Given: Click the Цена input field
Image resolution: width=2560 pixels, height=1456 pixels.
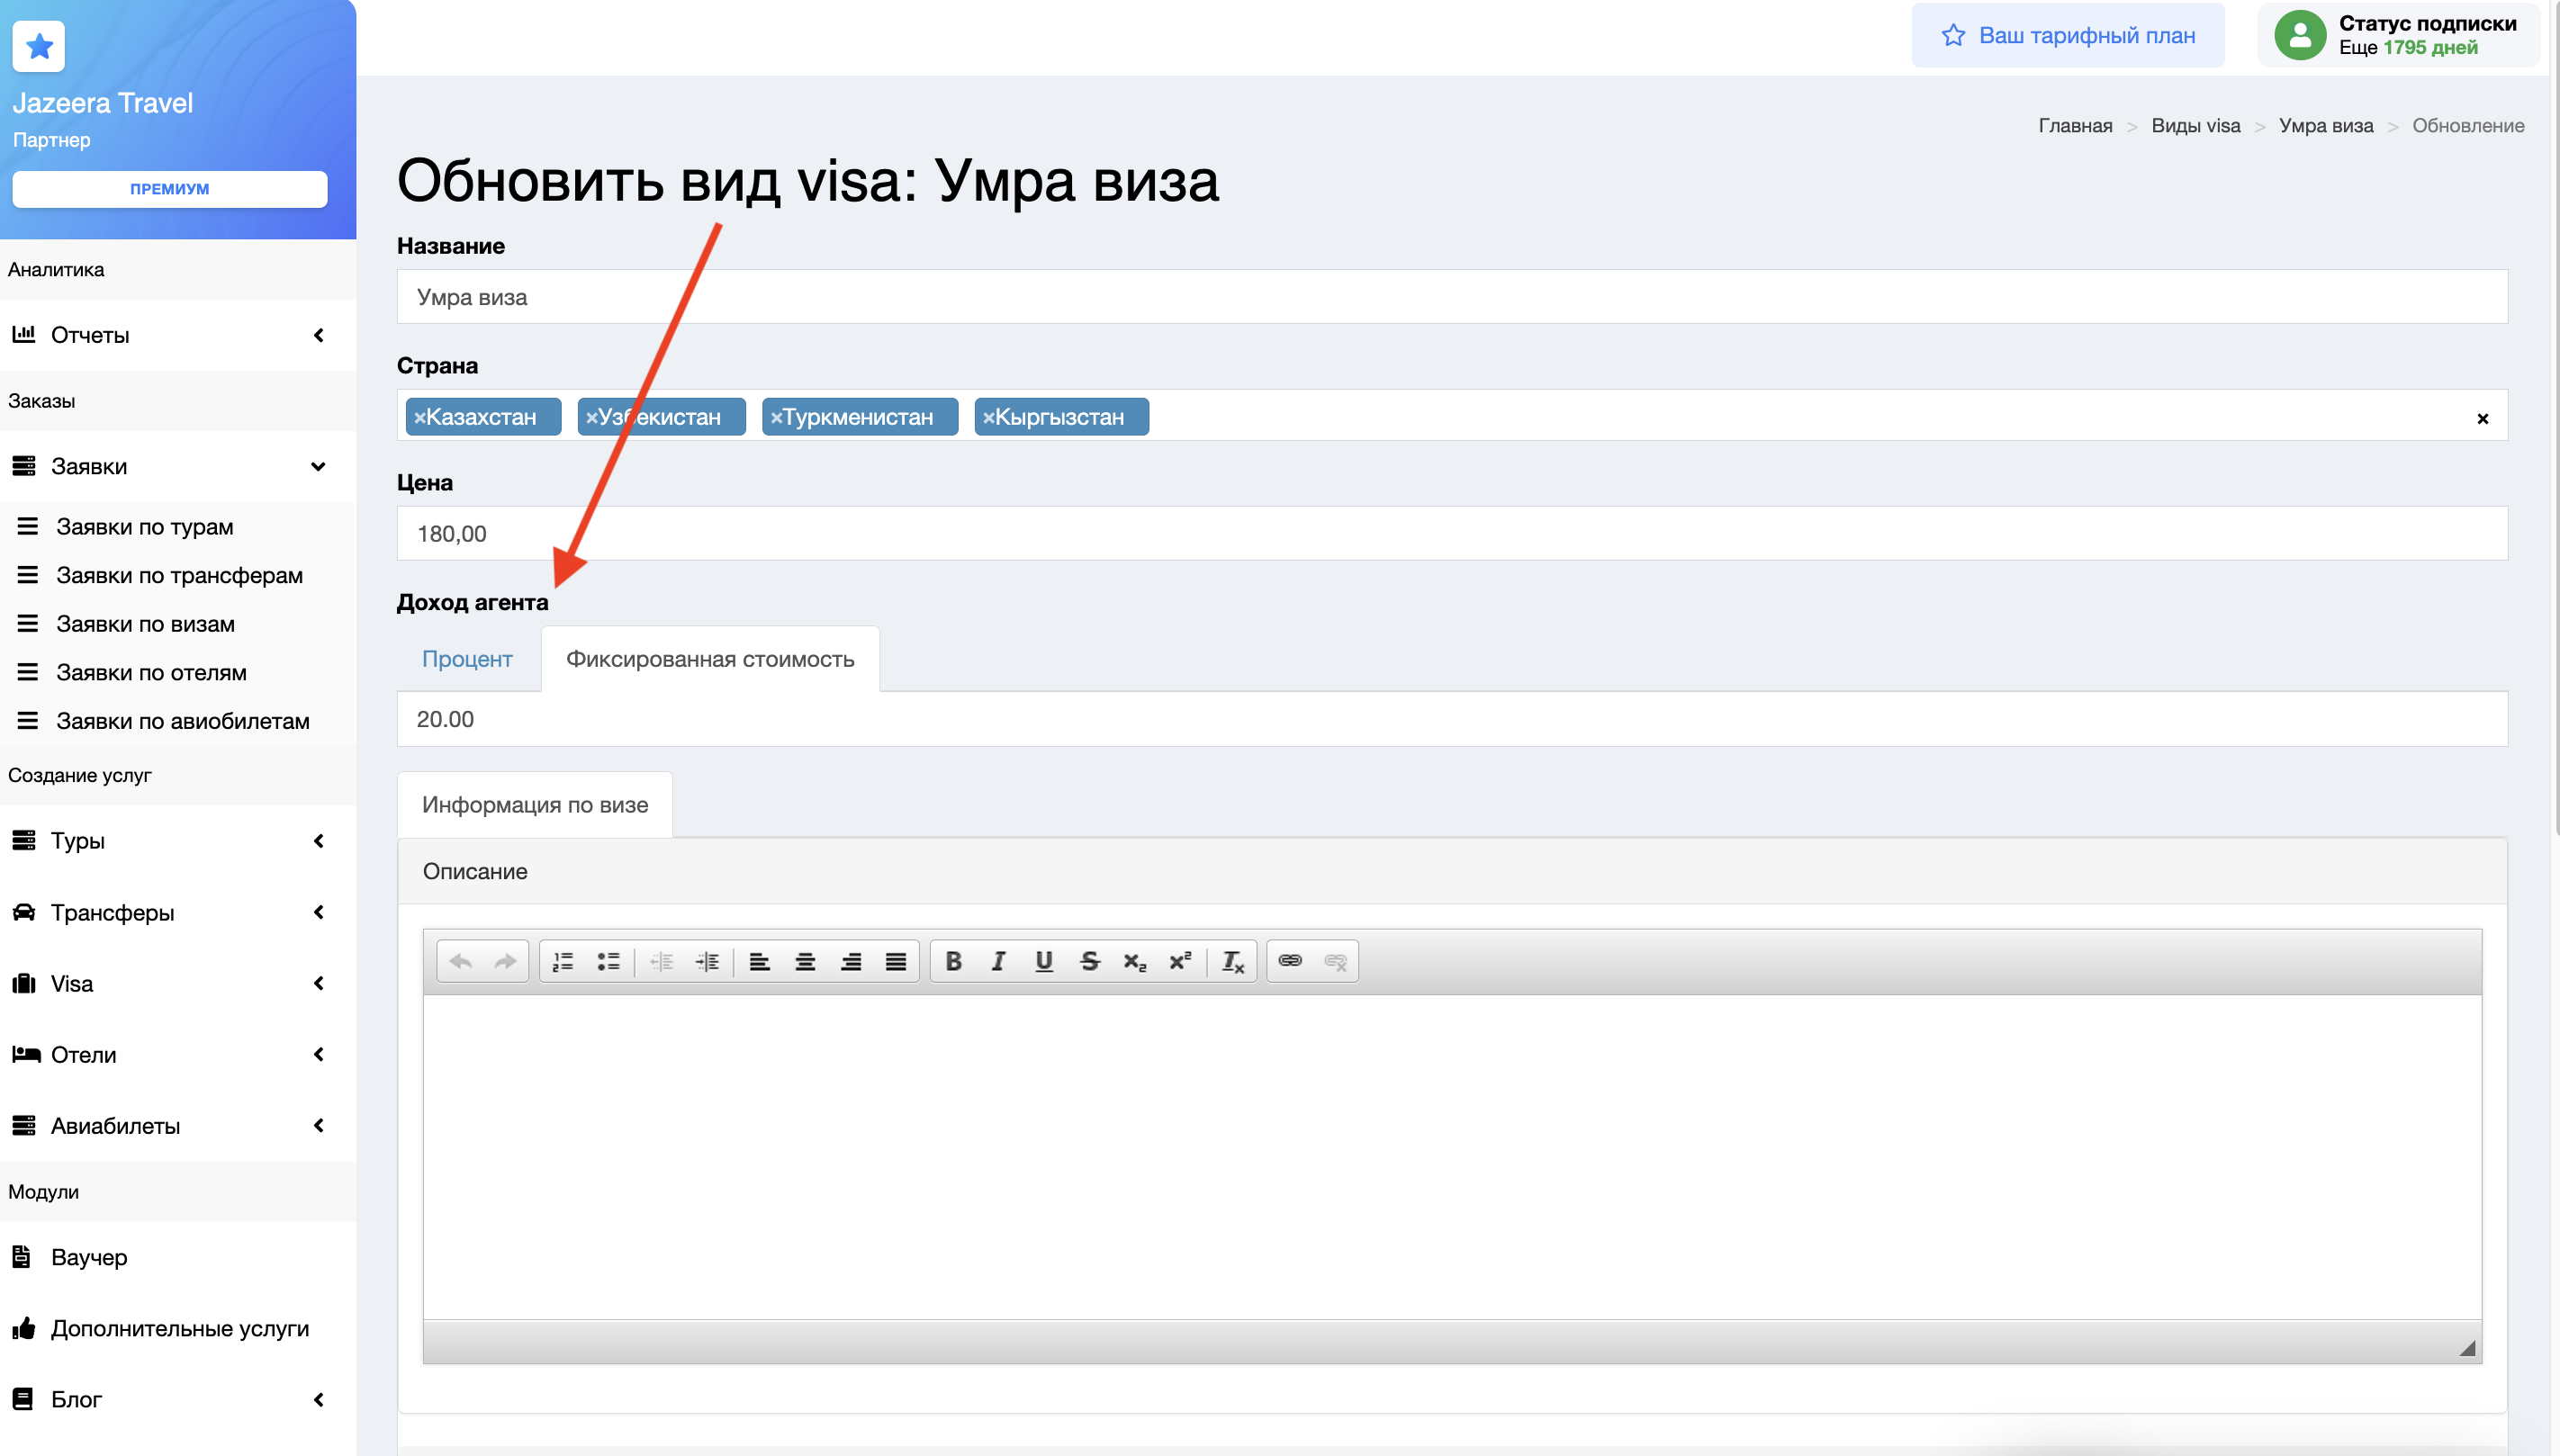Looking at the screenshot, I should (x=1451, y=533).
